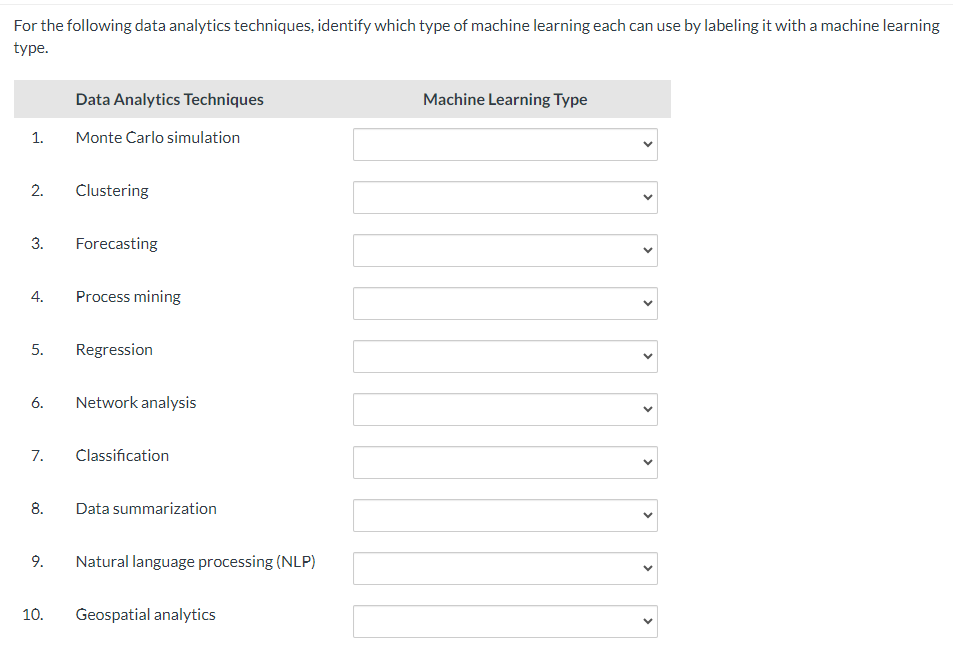Viewport: 953px width, 652px height.
Task: Open the dropdown next to Clustering
Action: tap(504, 197)
